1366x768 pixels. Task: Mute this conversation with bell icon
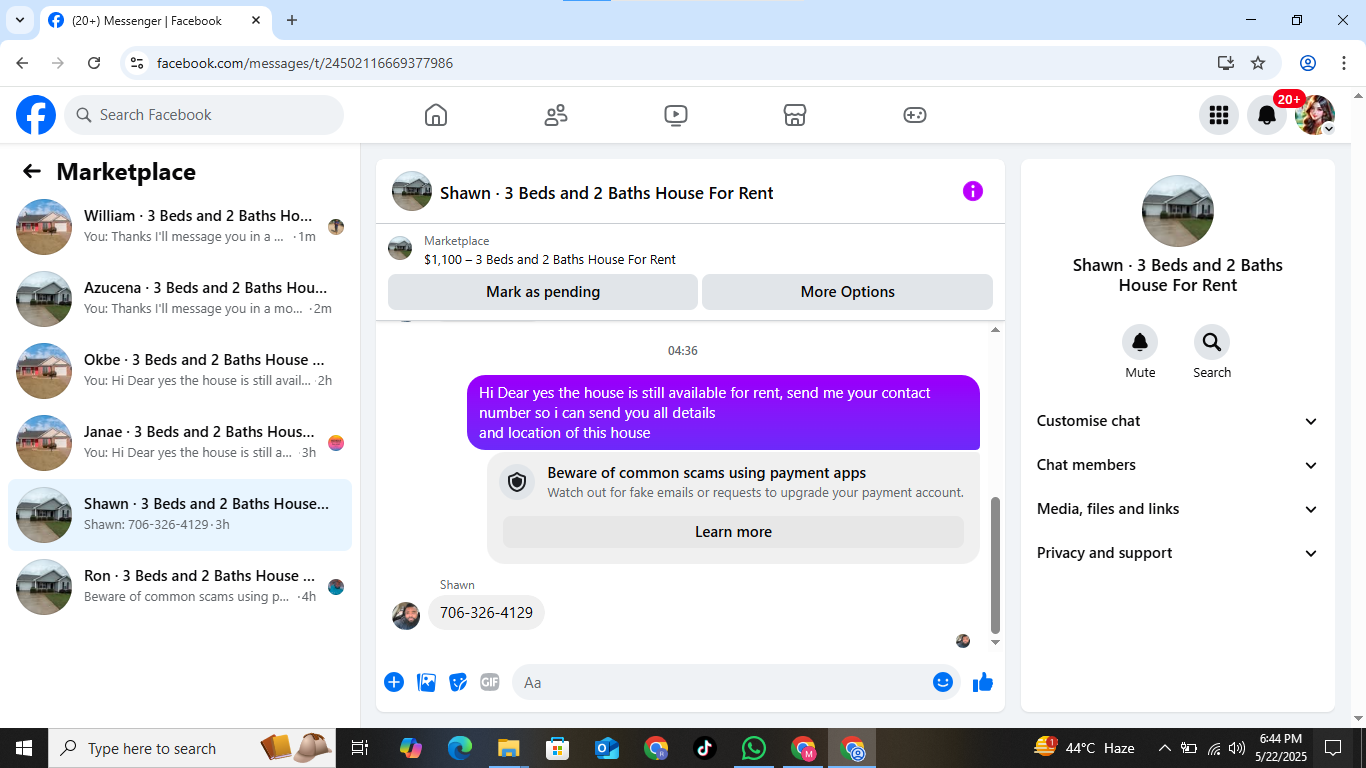(x=1140, y=343)
